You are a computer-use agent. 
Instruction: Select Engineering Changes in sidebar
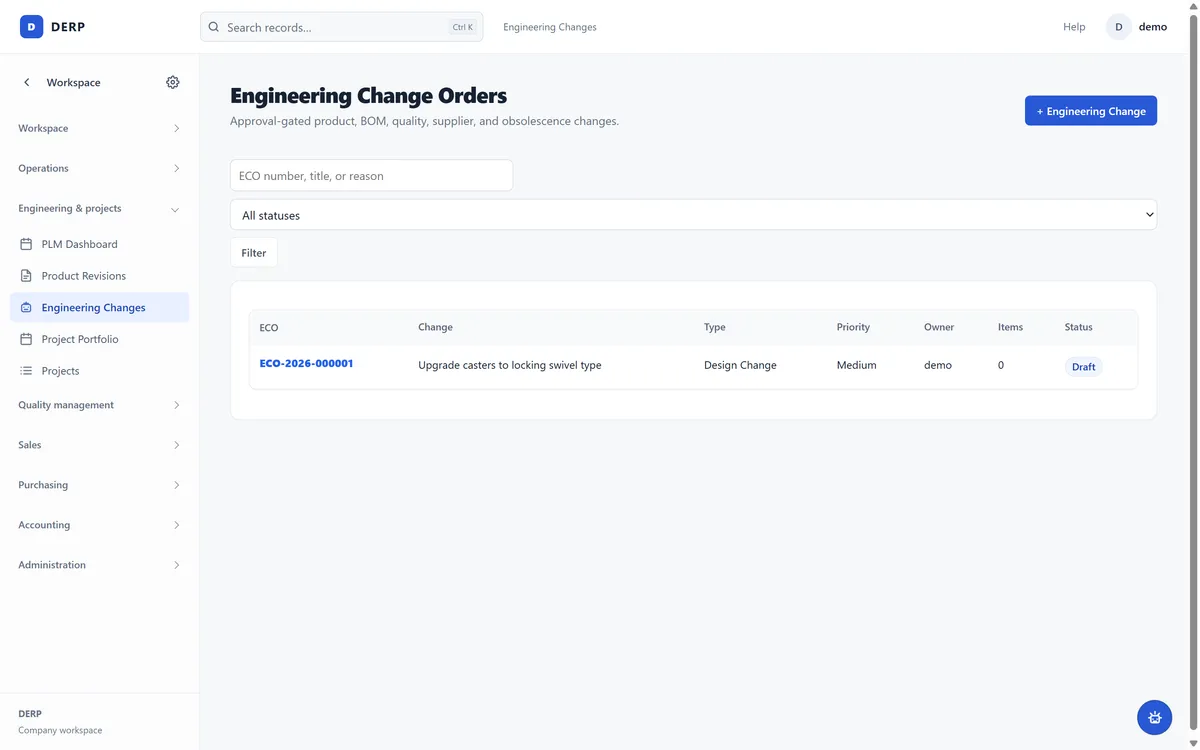[99, 307]
